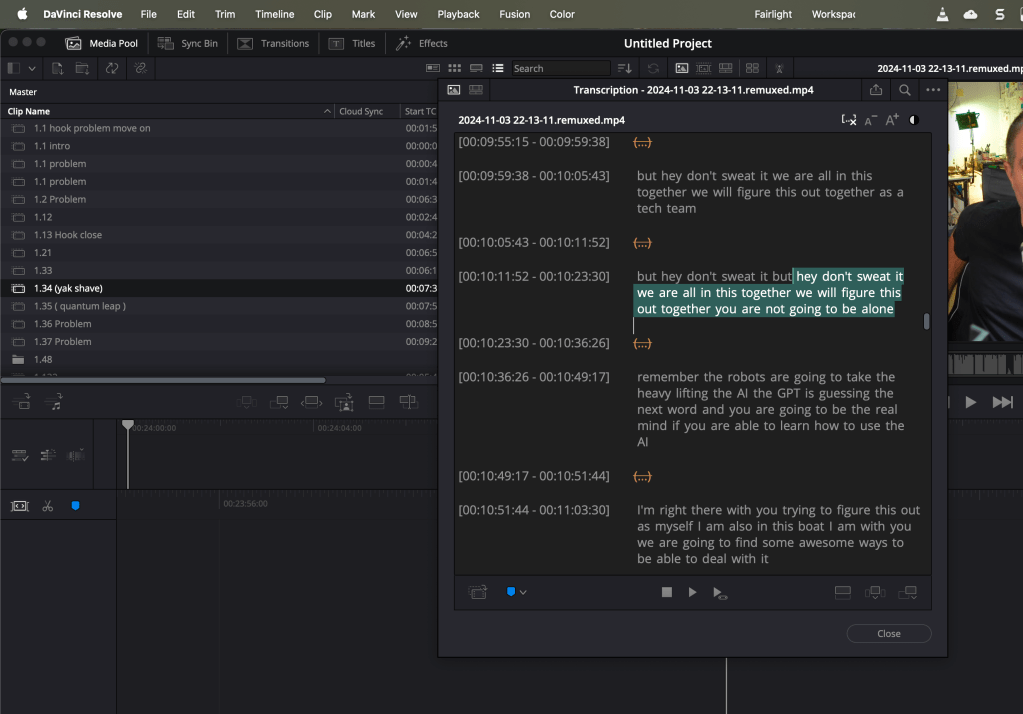Open bin list layout dropdown arrow
The height and width of the screenshot is (714, 1023).
(32, 68)
